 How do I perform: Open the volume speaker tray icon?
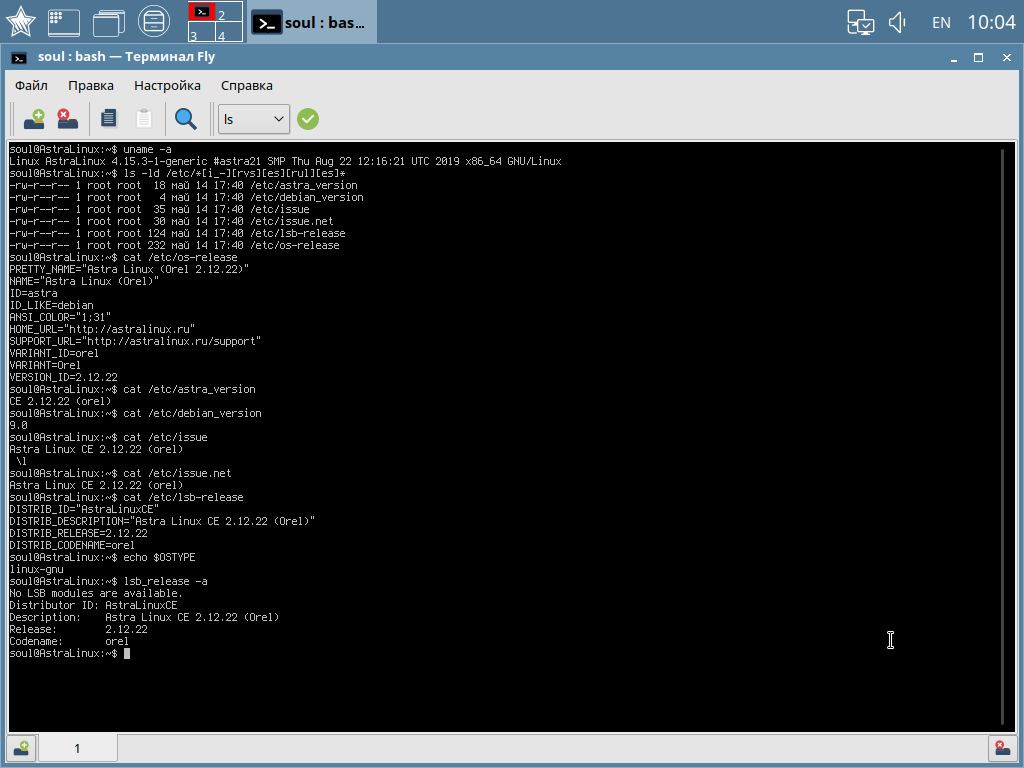(898, 22)
